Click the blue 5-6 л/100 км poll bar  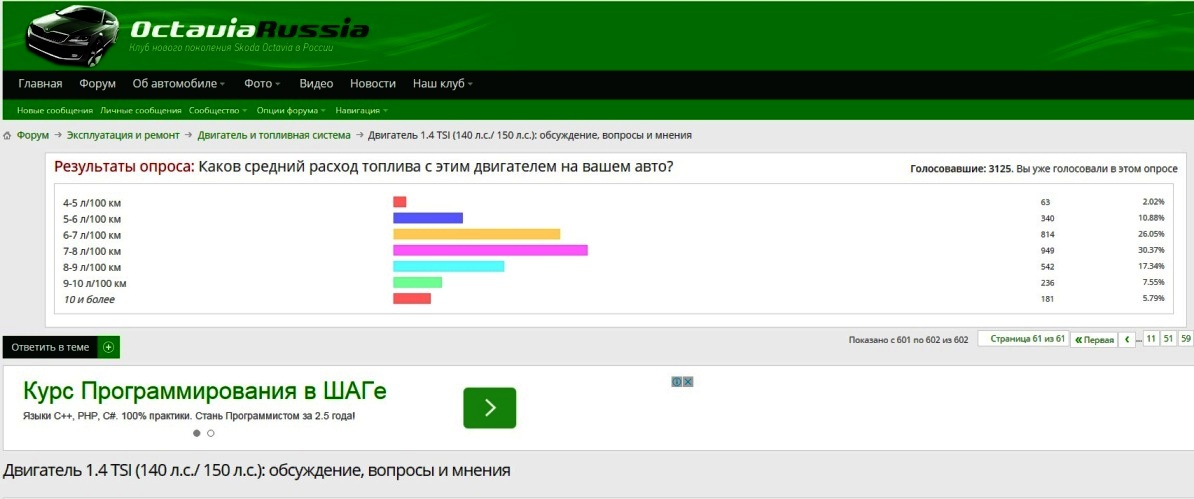click(x=428, y=218)
